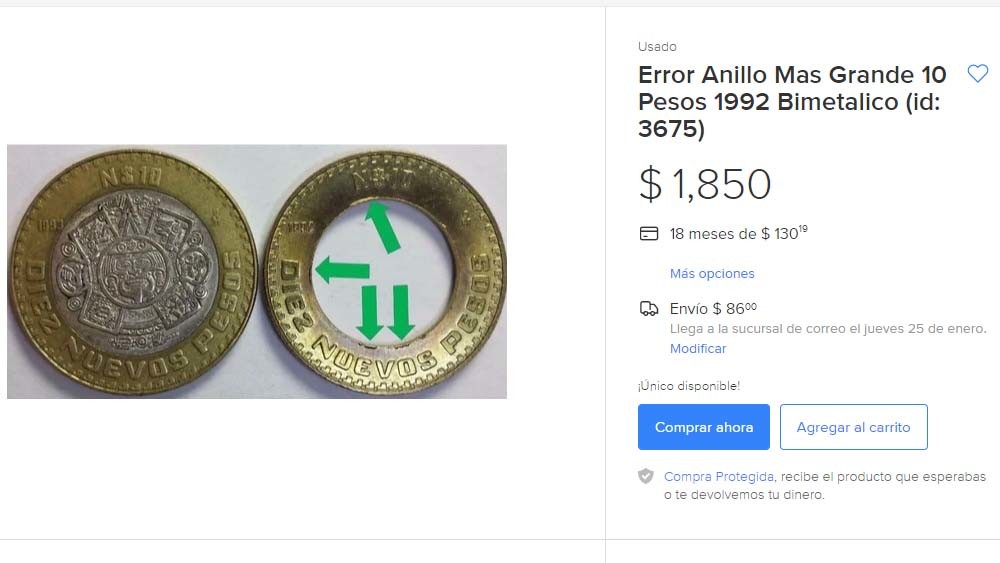
Task: Click the Compra Protegida shield icon
Action: [646, 476]
